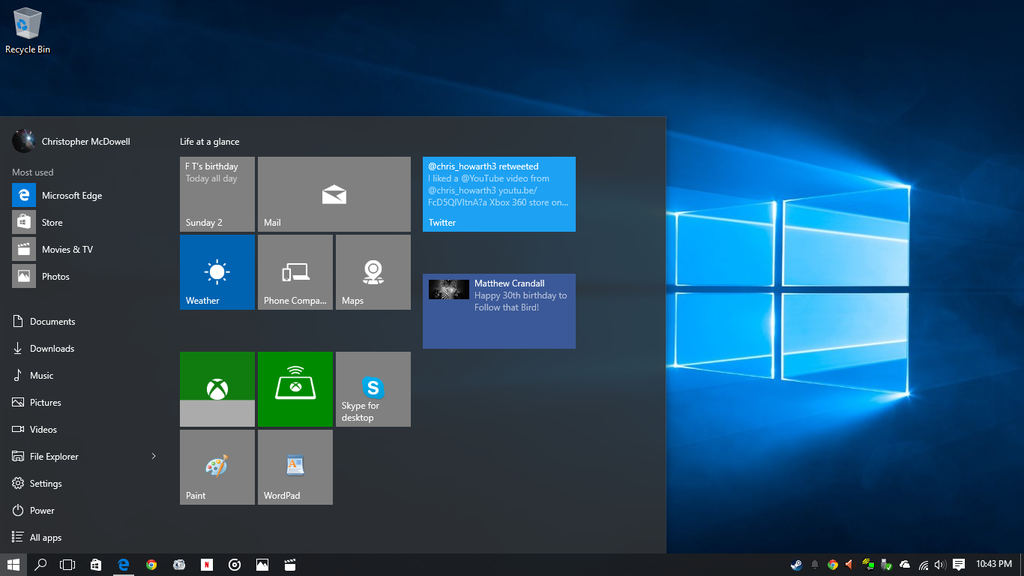Select Settings in the Start menu

pyautogui.click(x=45, y=484)
